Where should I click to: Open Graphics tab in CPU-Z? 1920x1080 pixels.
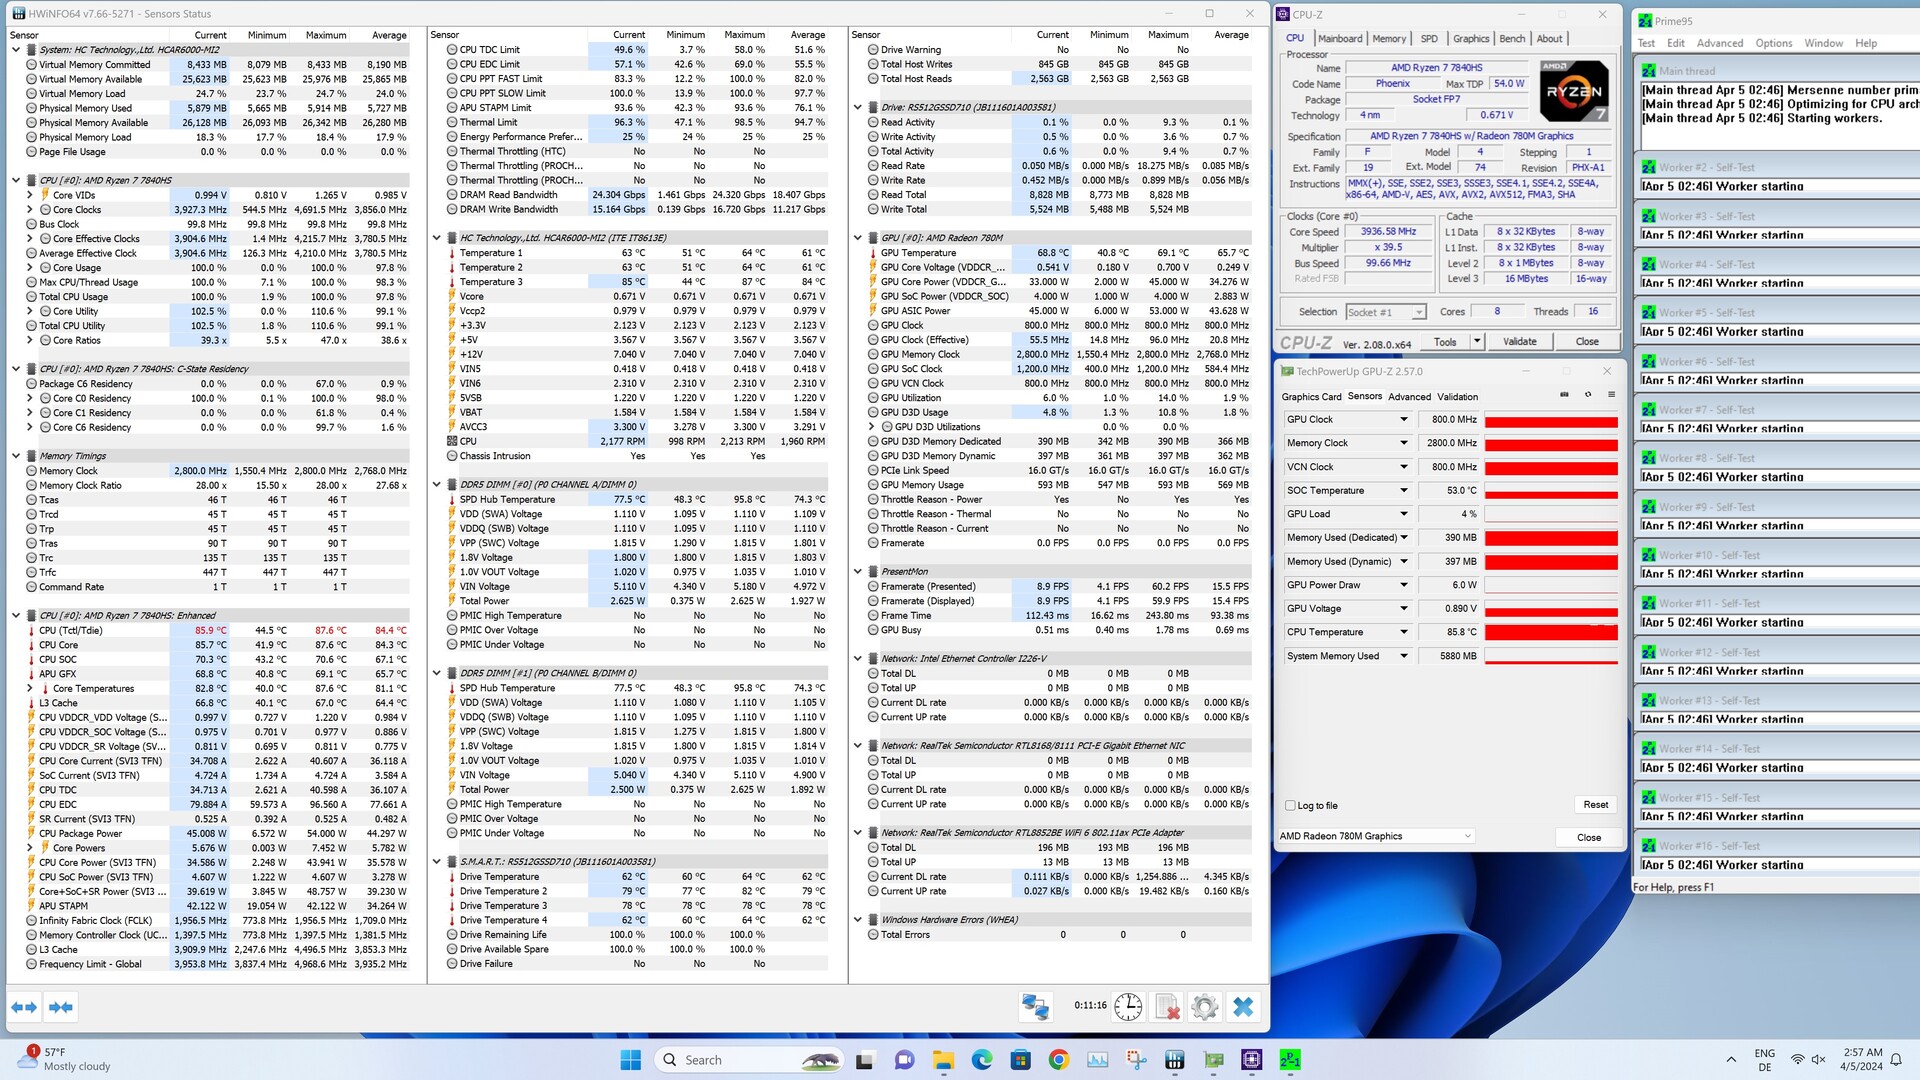coord(1470,38)
